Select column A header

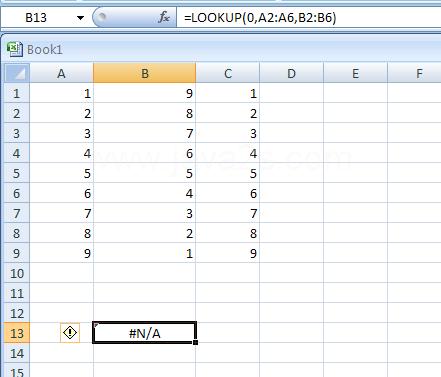pyautogui.click(x=61, y=73)
